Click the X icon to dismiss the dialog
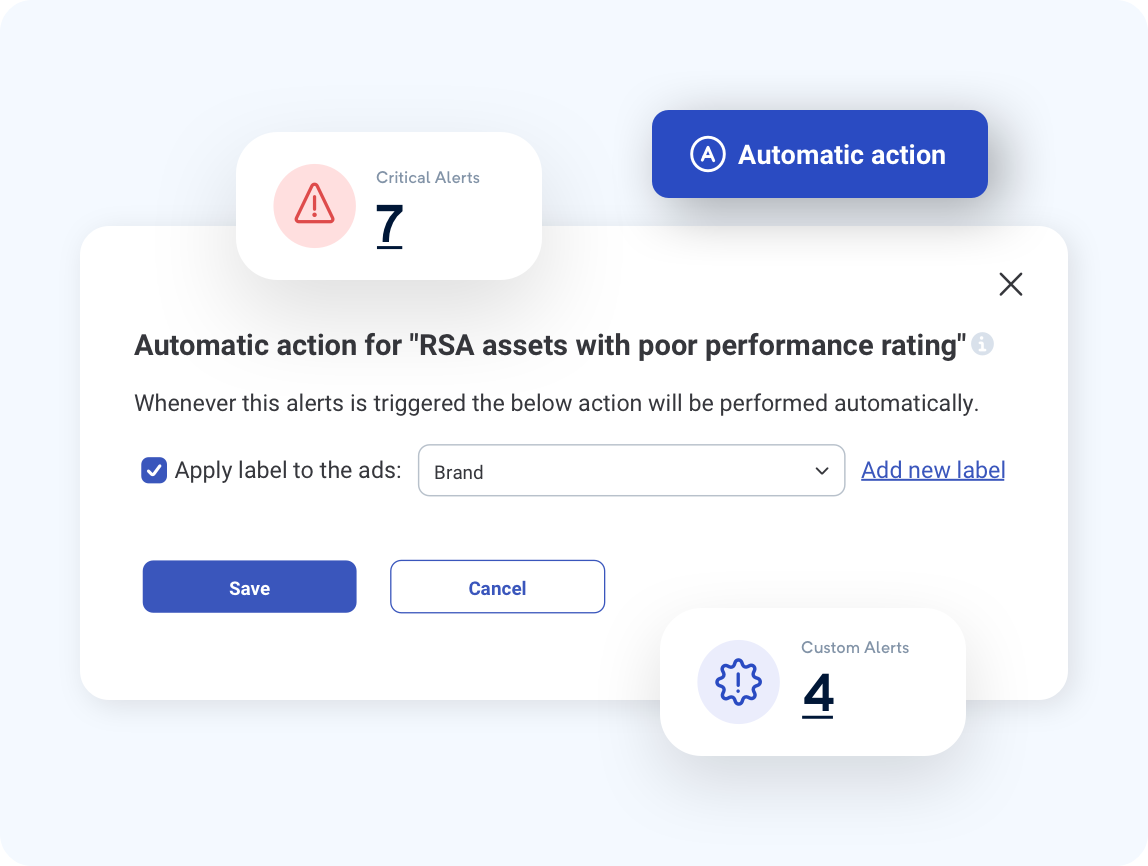Viewport: 1148px width, 866px height. 1010,284
